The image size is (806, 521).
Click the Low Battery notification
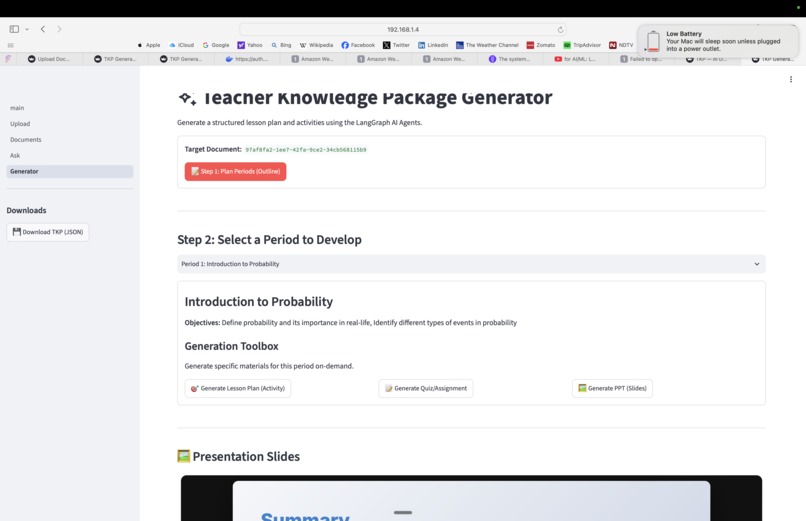coord(718,41)
